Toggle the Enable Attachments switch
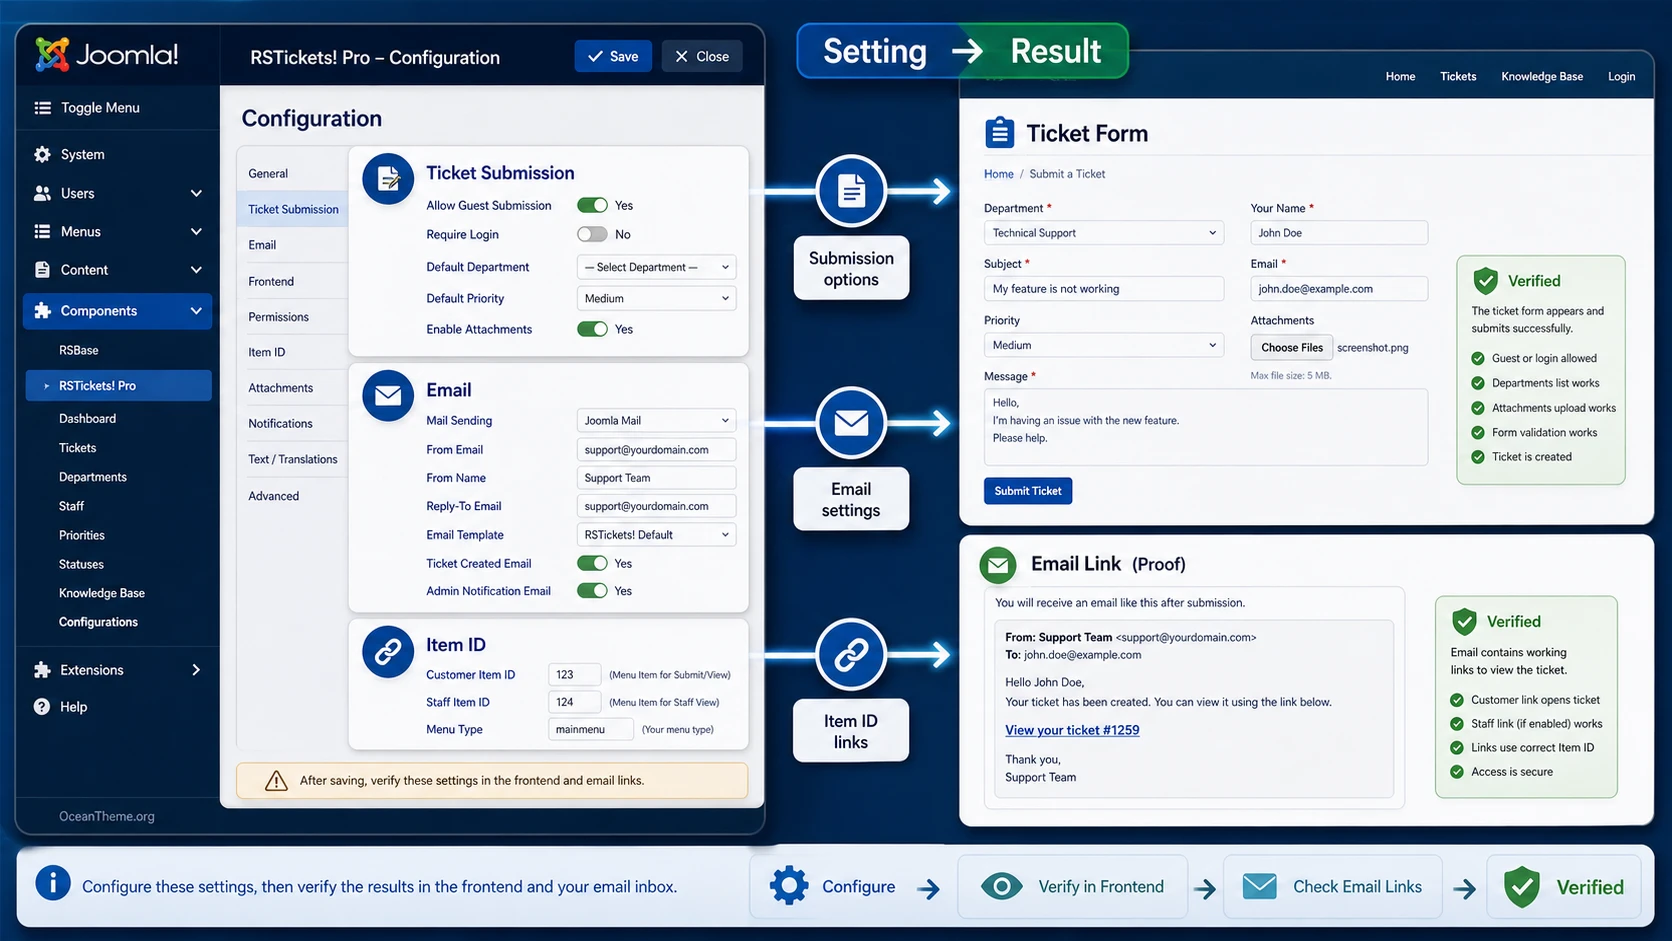This screenshot has height=941, width=1672. pyautogui.click(x=592, y=329)
